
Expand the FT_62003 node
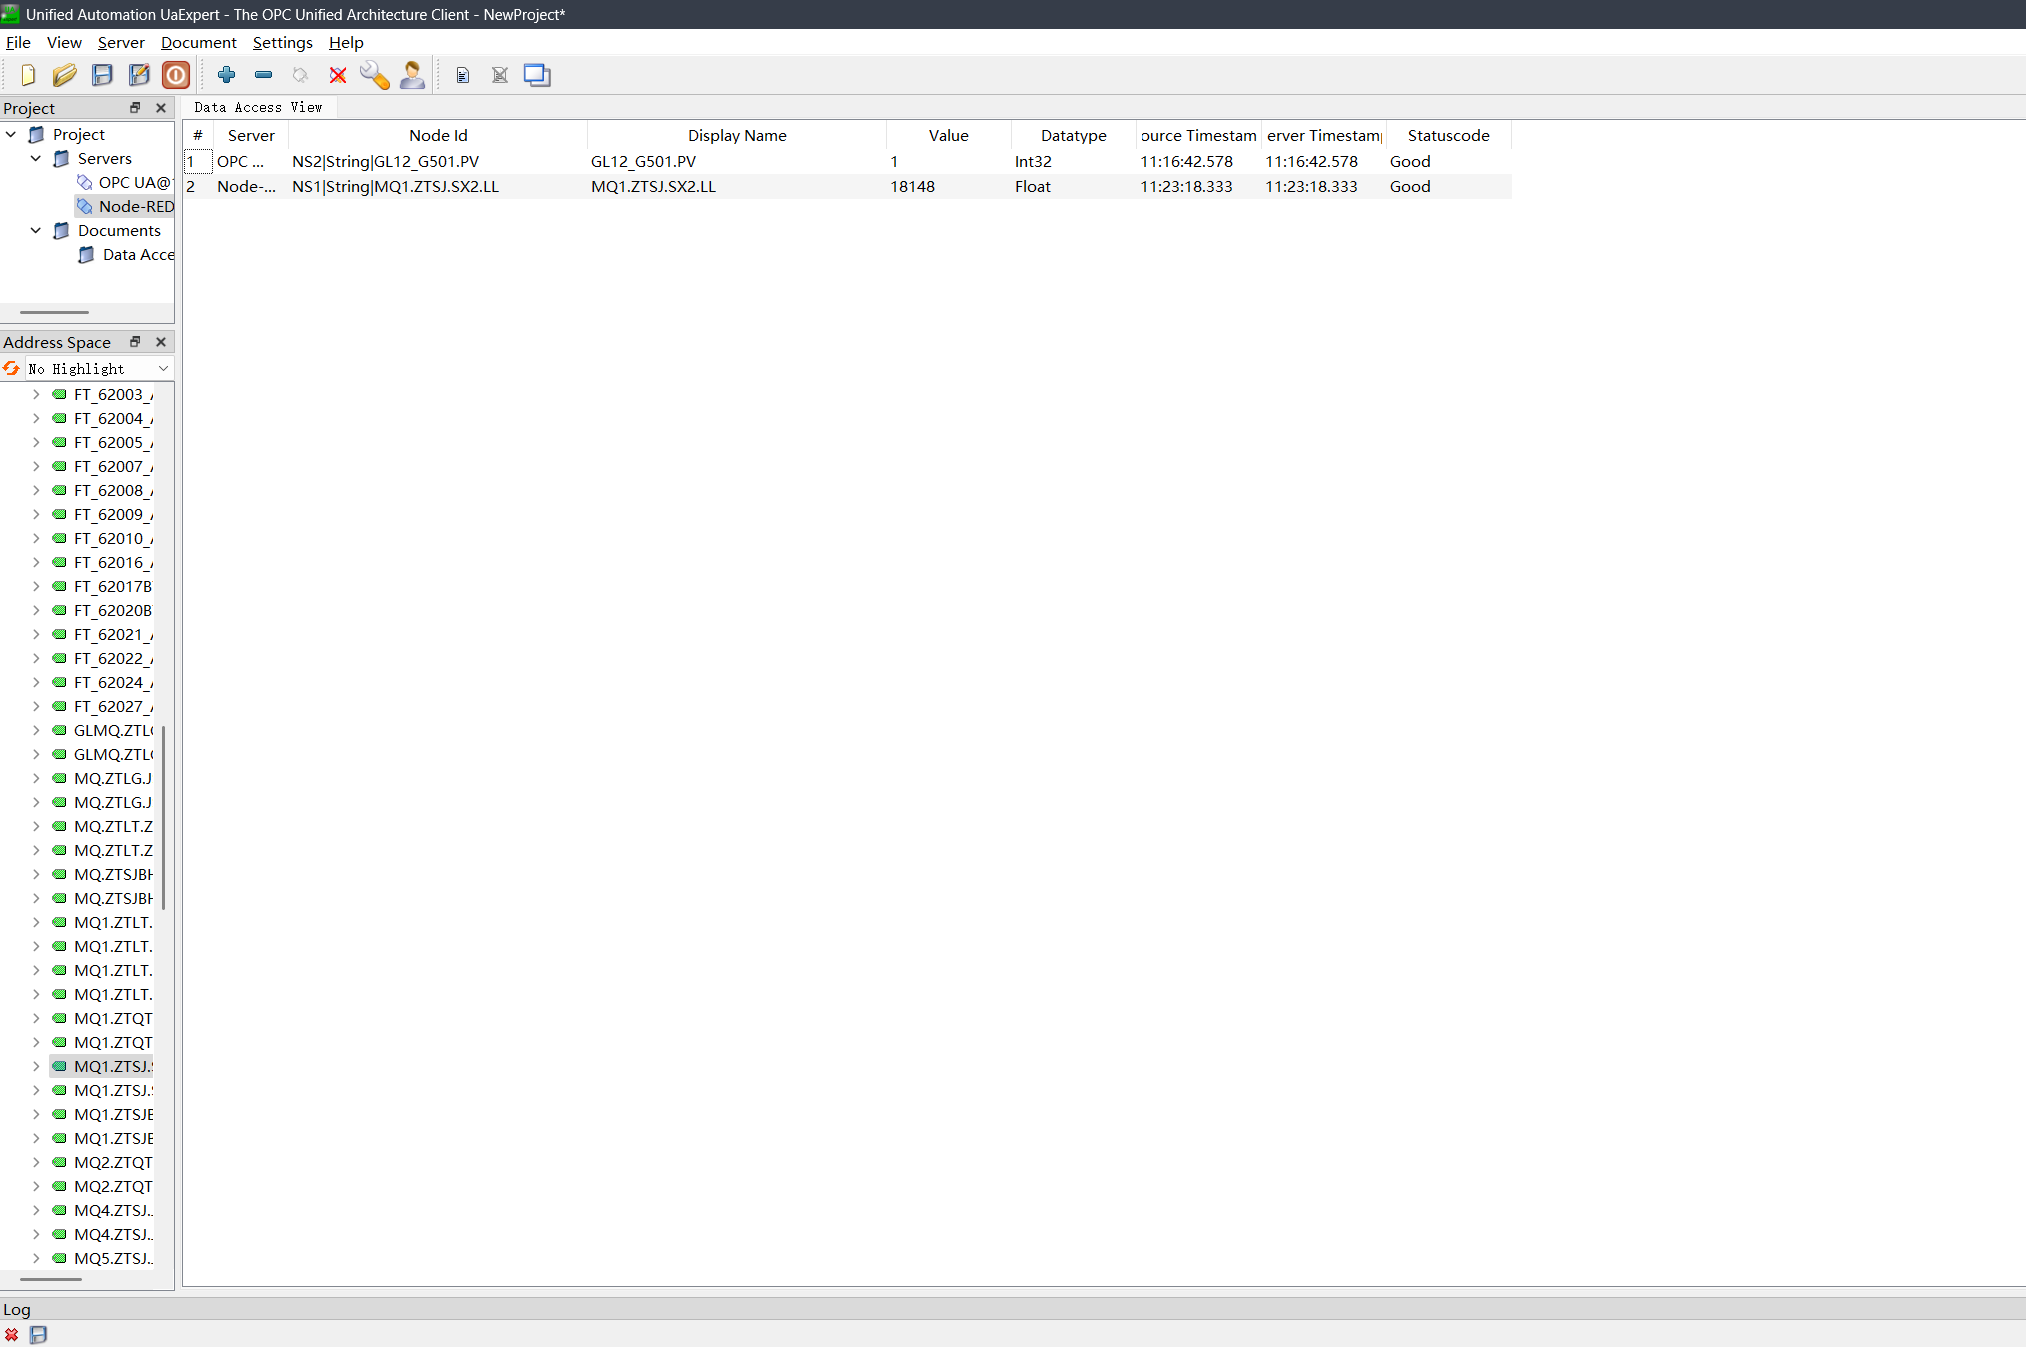tap(36, 394)
